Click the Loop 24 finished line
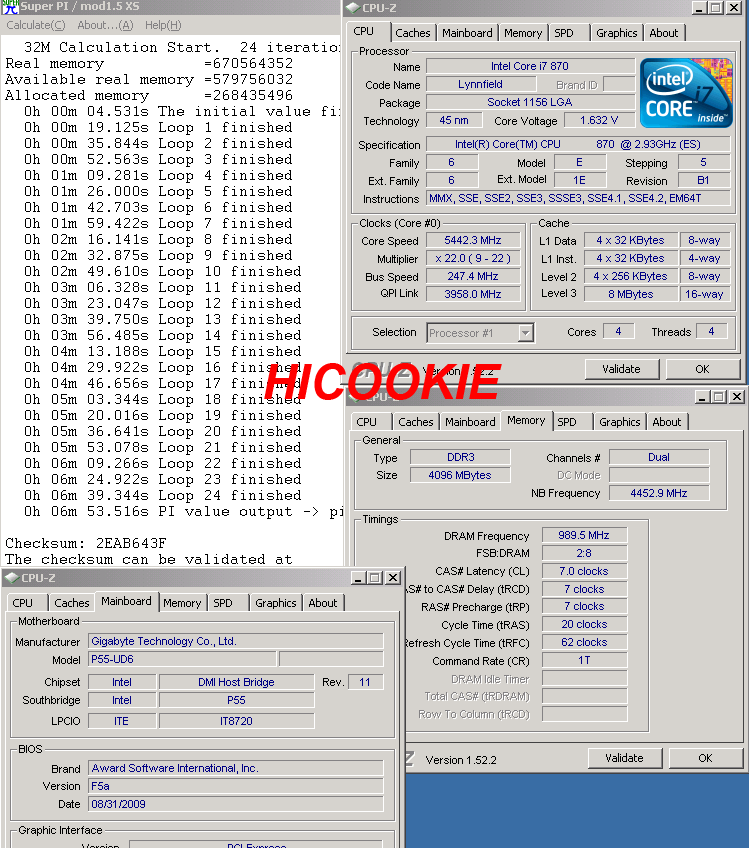This screenshot has width=749, height=848. [x=162, y=495]
